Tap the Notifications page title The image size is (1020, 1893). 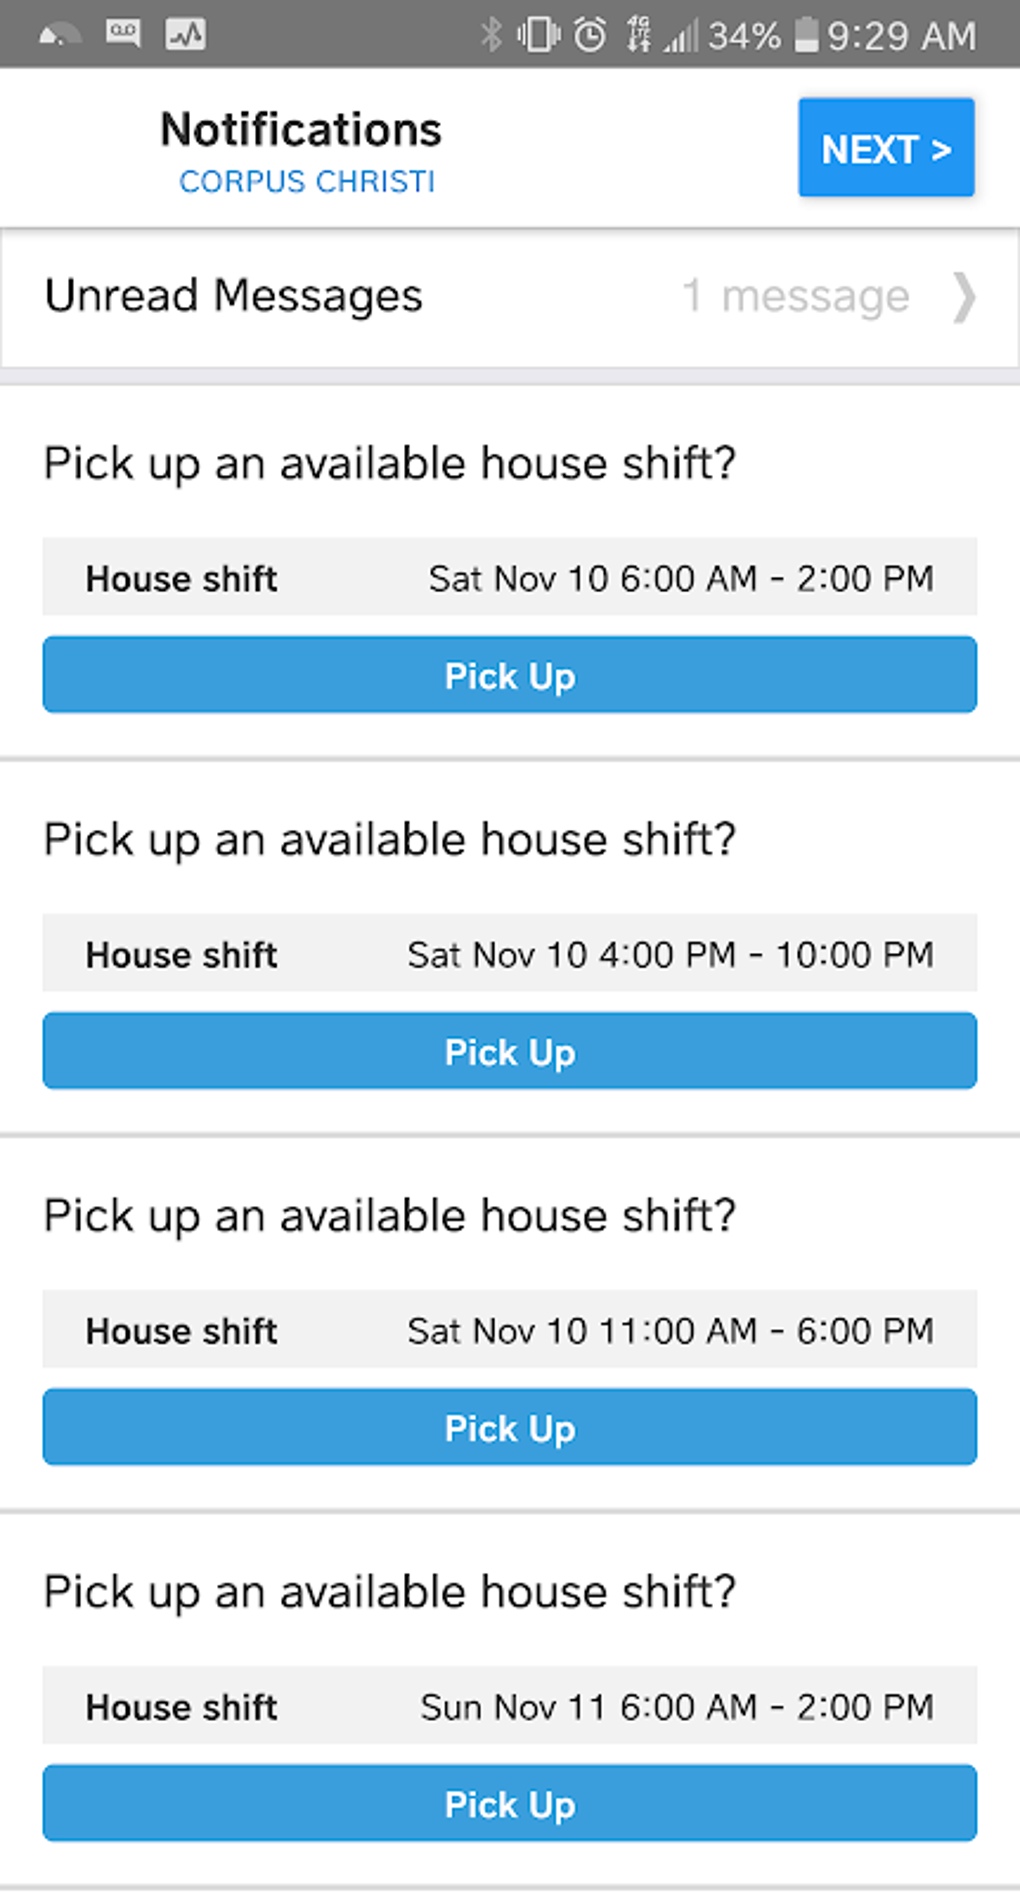click(301, 130)
